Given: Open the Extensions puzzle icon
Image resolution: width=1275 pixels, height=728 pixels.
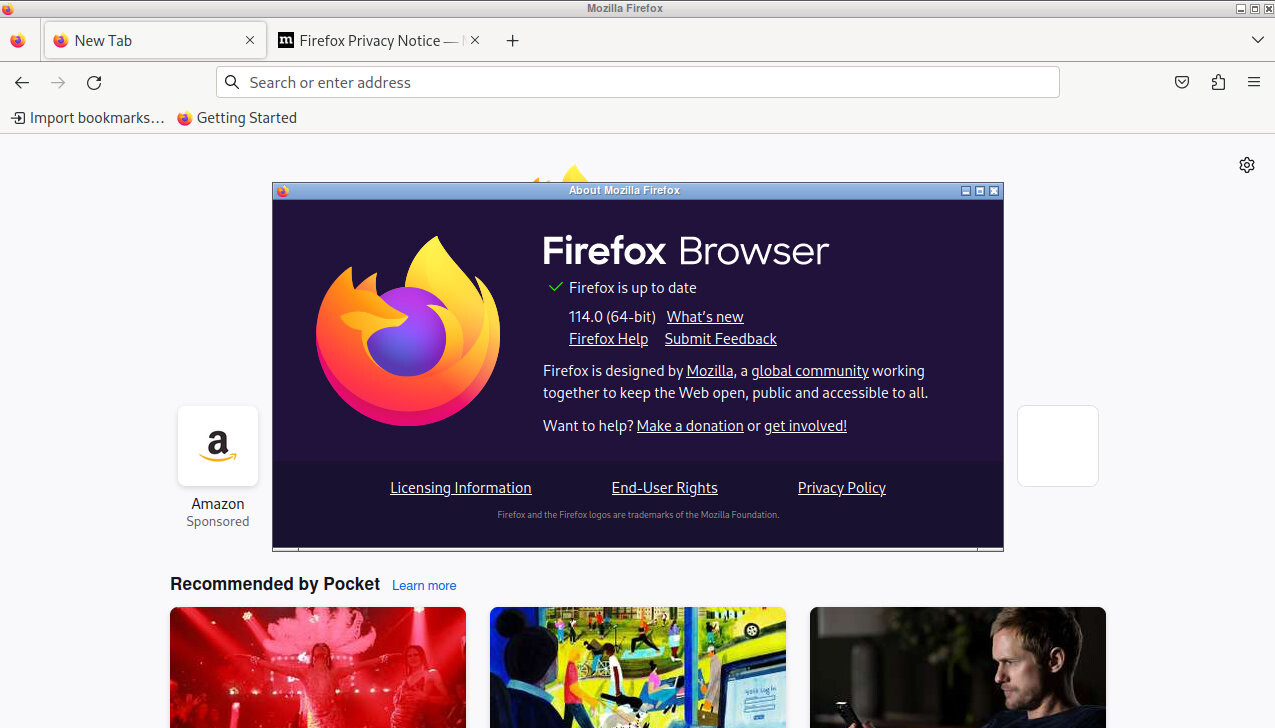Looking at the screenshot, I should 1218,83.
